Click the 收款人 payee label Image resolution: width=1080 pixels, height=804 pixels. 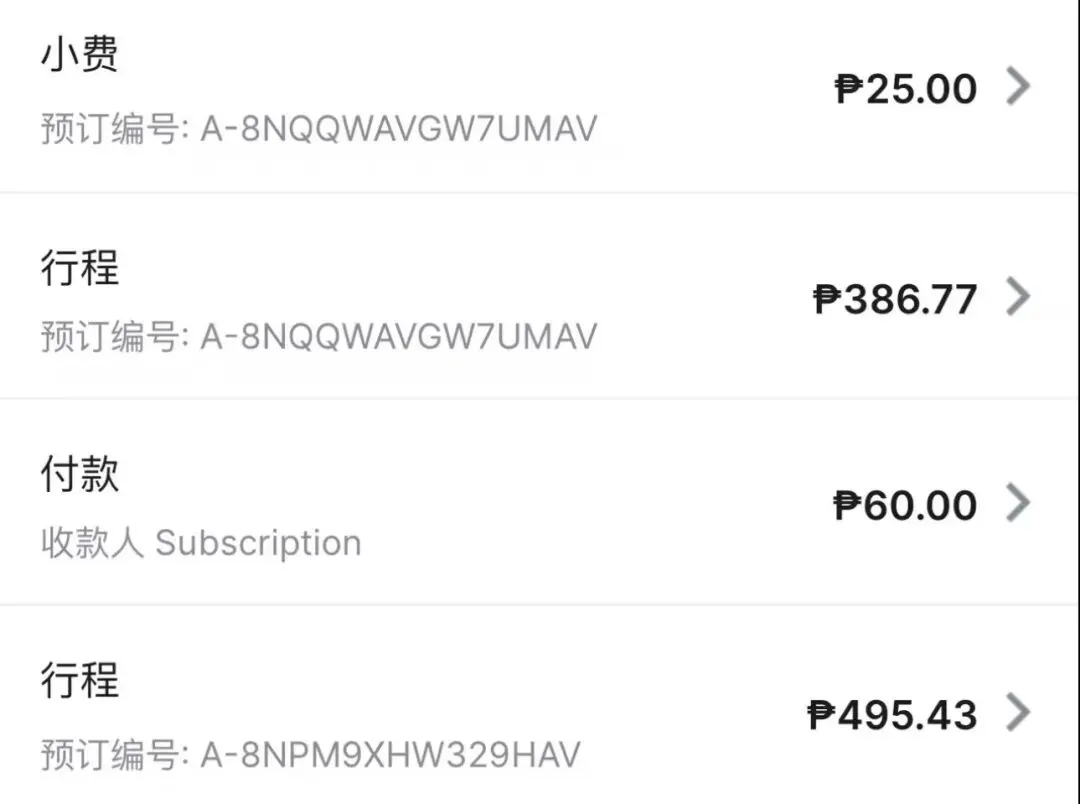tap(92, 543)
